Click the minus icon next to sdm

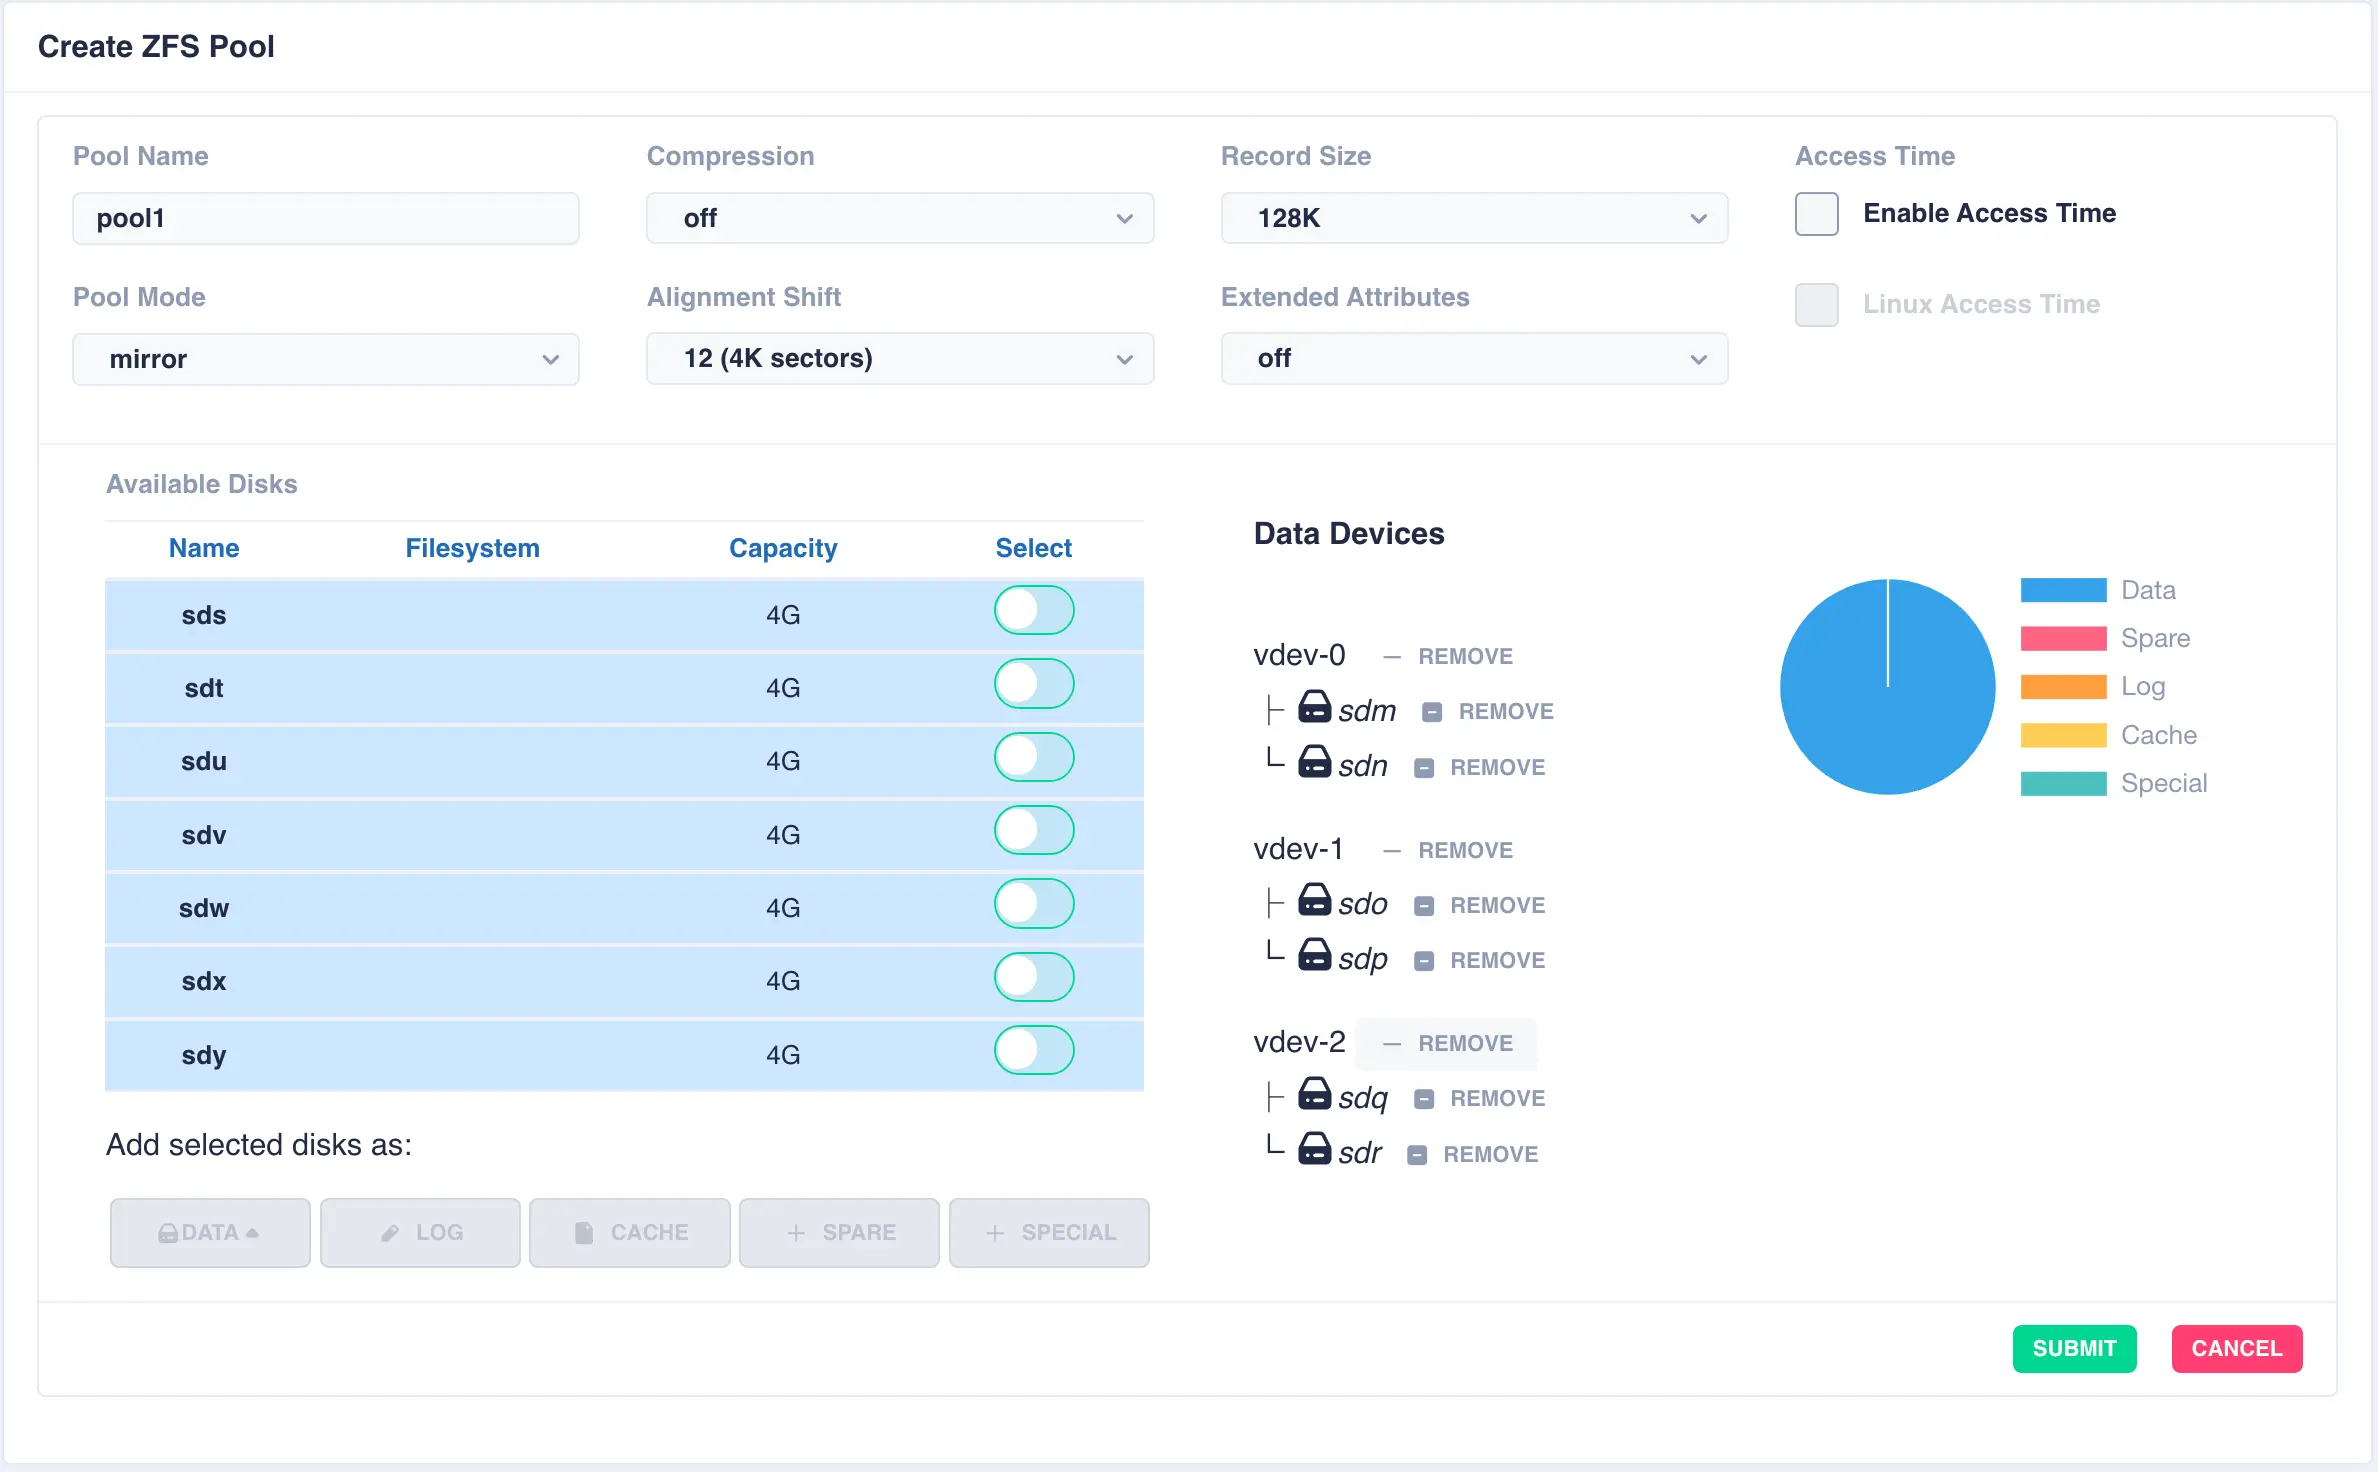click(x=1432, y=712)
